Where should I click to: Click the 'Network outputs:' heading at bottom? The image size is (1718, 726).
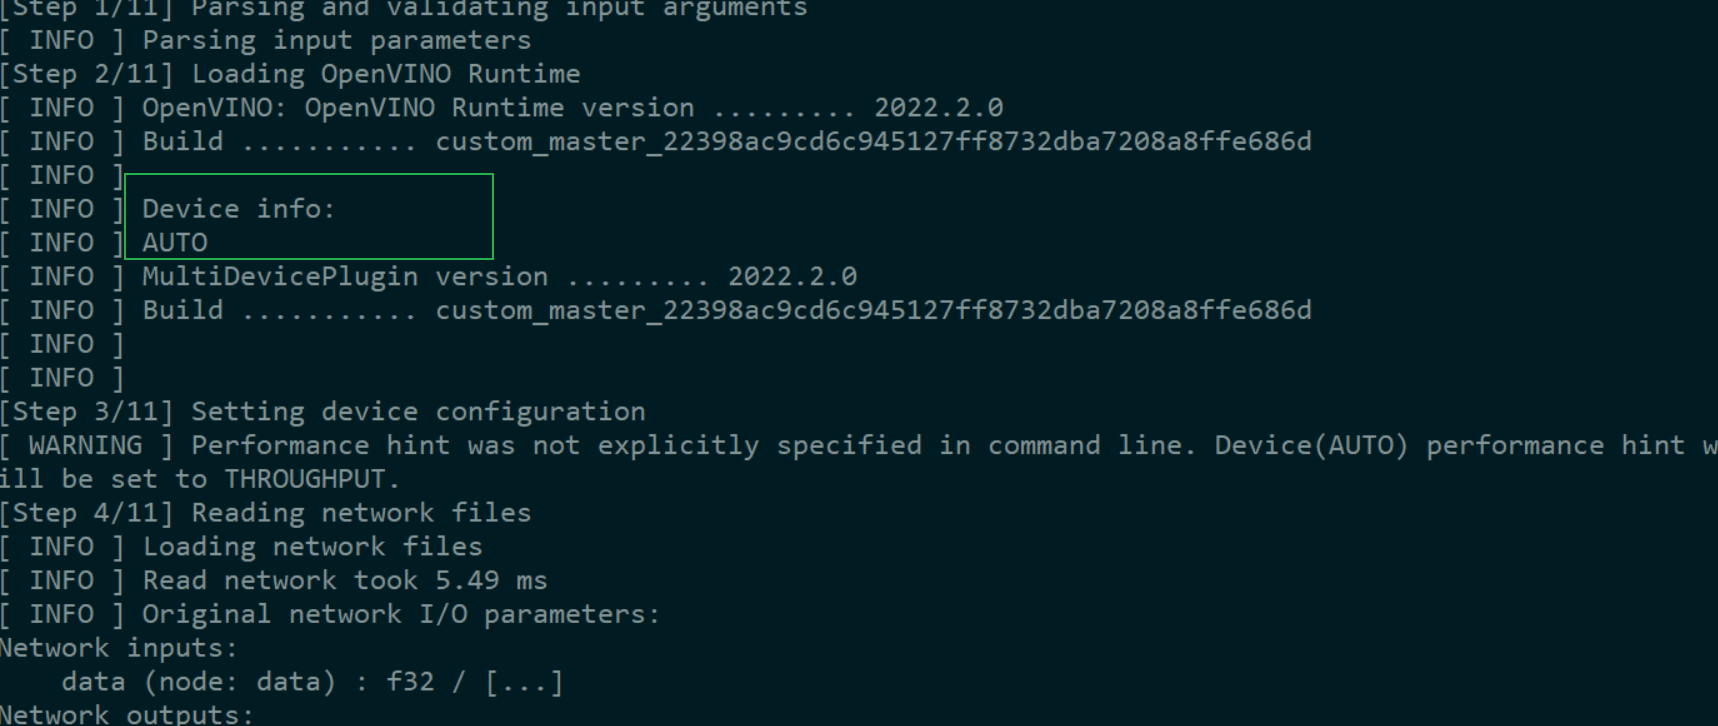click(x=127, y=714)
